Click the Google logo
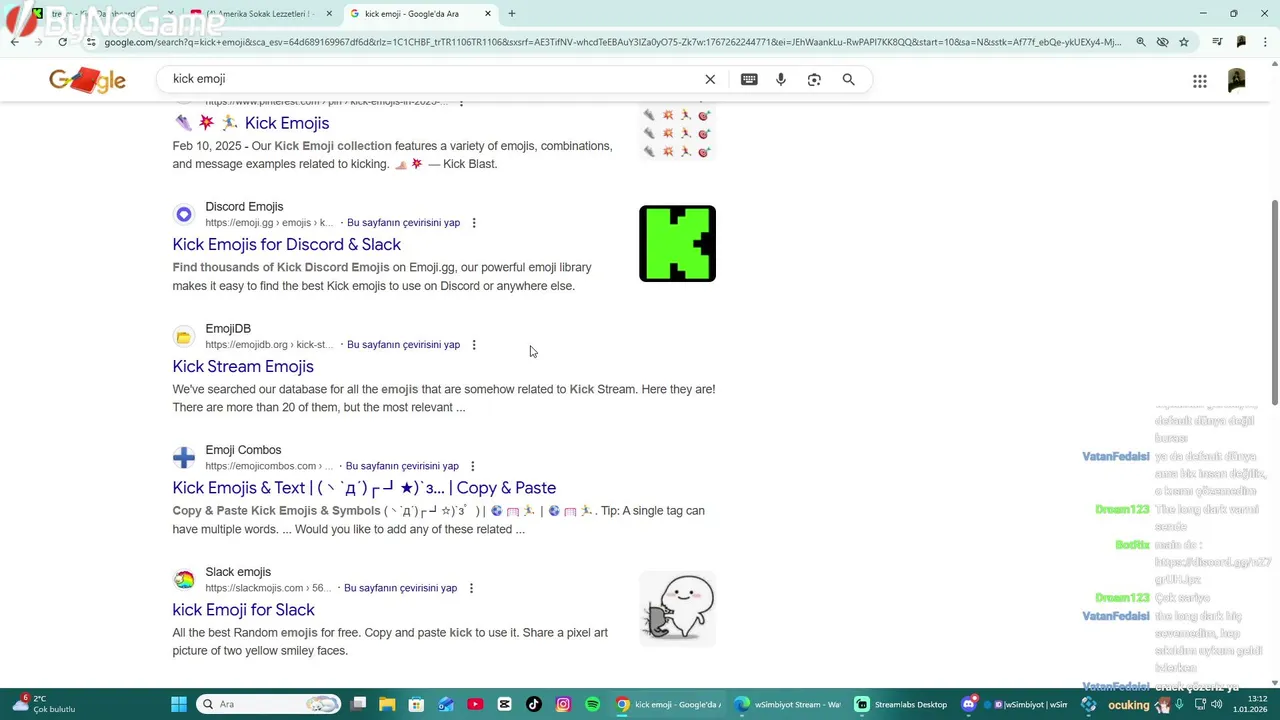The height and width of the screenshot is (720, 1280). pos(88,80)
